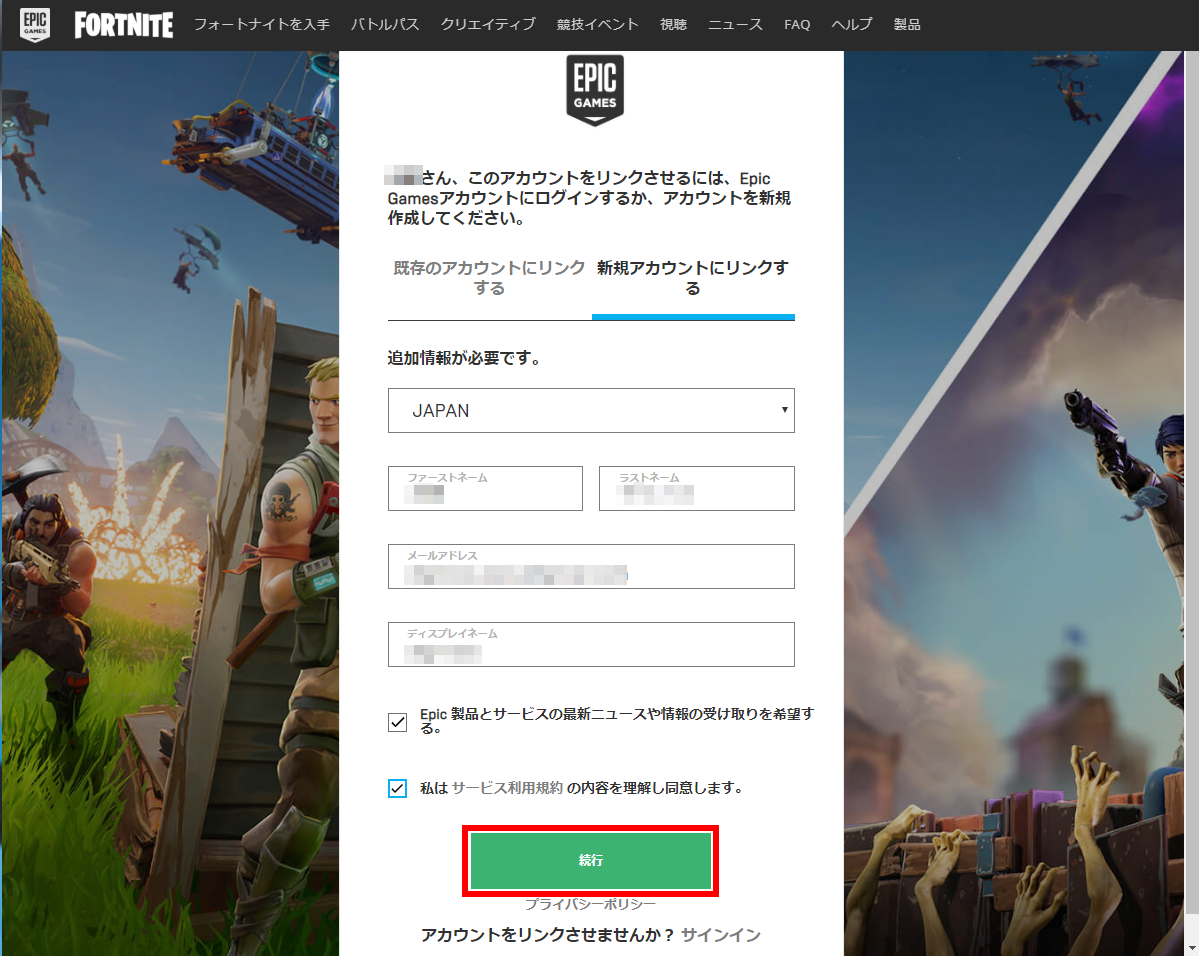Click the scrollbar down arrow at bottom right

[1191, 948]
